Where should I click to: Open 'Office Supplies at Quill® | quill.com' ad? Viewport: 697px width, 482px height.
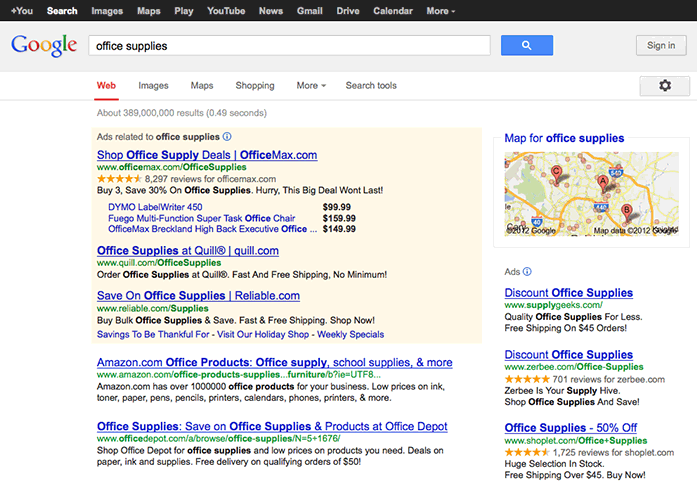[188, 250]
